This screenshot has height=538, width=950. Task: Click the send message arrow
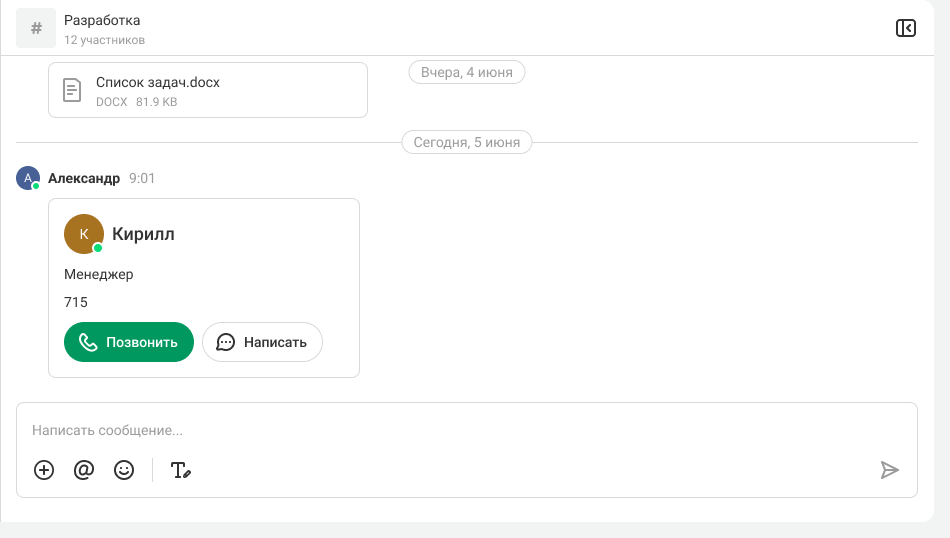889,470
